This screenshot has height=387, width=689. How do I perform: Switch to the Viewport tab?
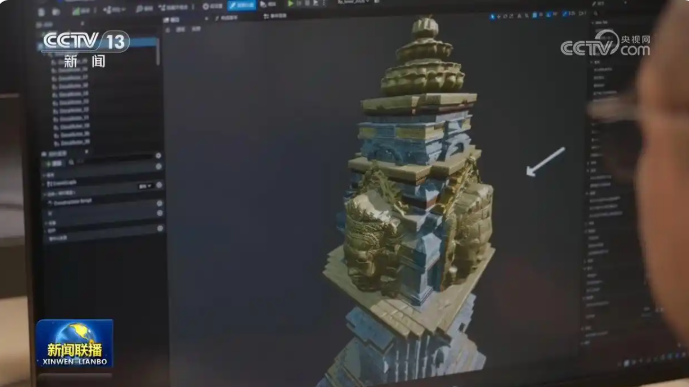(x=172, y=20)
